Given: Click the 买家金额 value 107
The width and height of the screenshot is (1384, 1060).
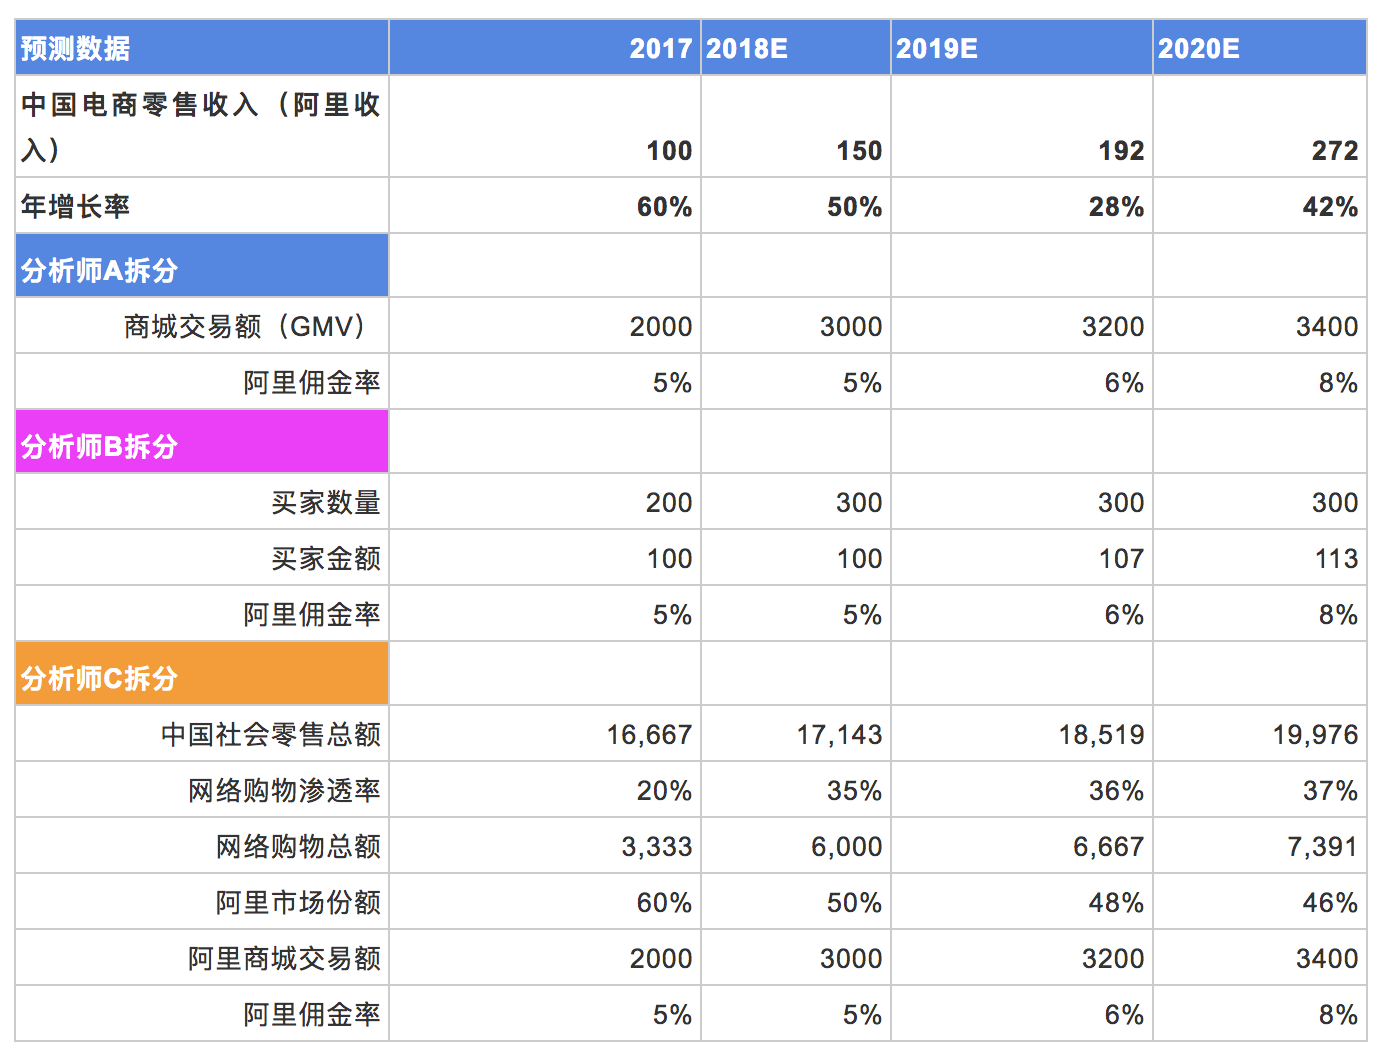Looking at the screenshot, I should pos(1121,559).
